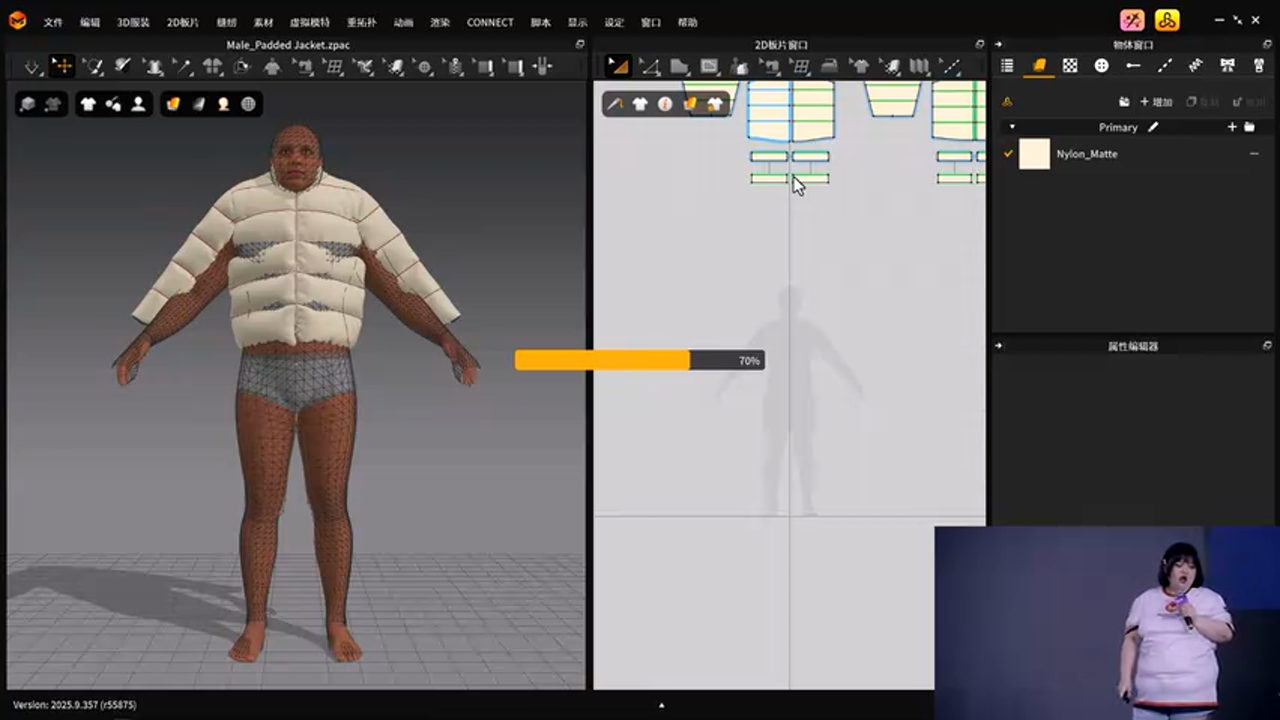Click the pink magic wand icon at top right

1131,21
